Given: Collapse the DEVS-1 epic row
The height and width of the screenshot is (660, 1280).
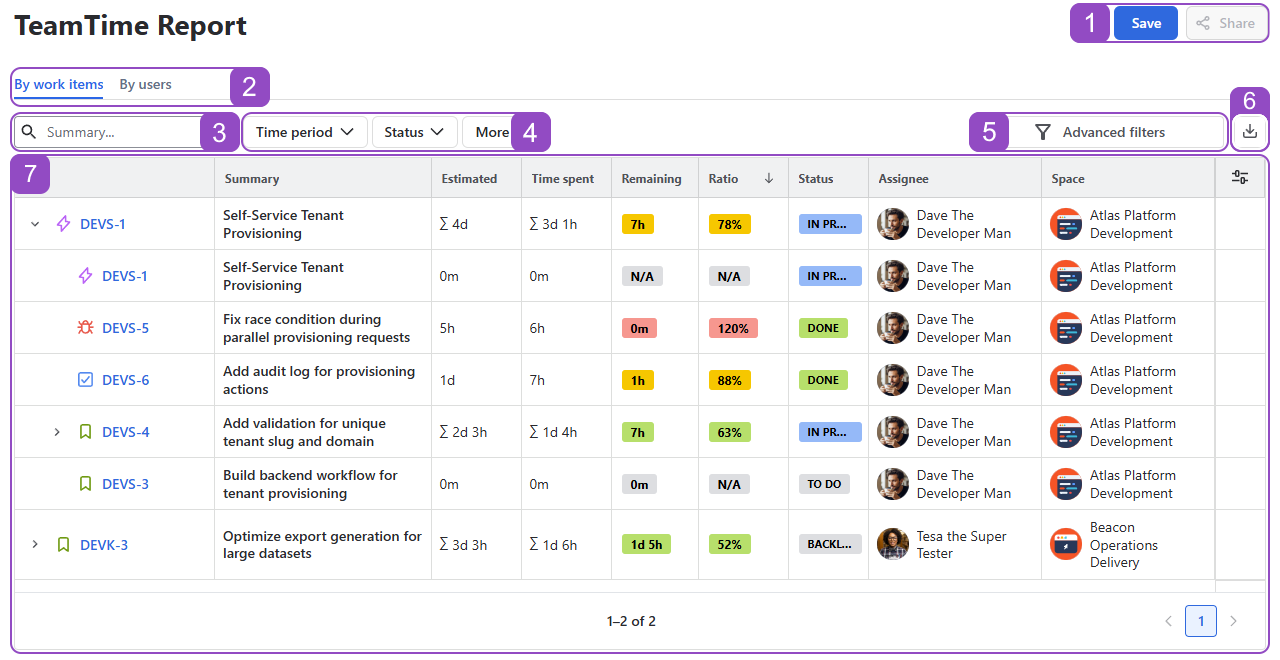Looking at the screenshot, I should [x=35, y=224].
